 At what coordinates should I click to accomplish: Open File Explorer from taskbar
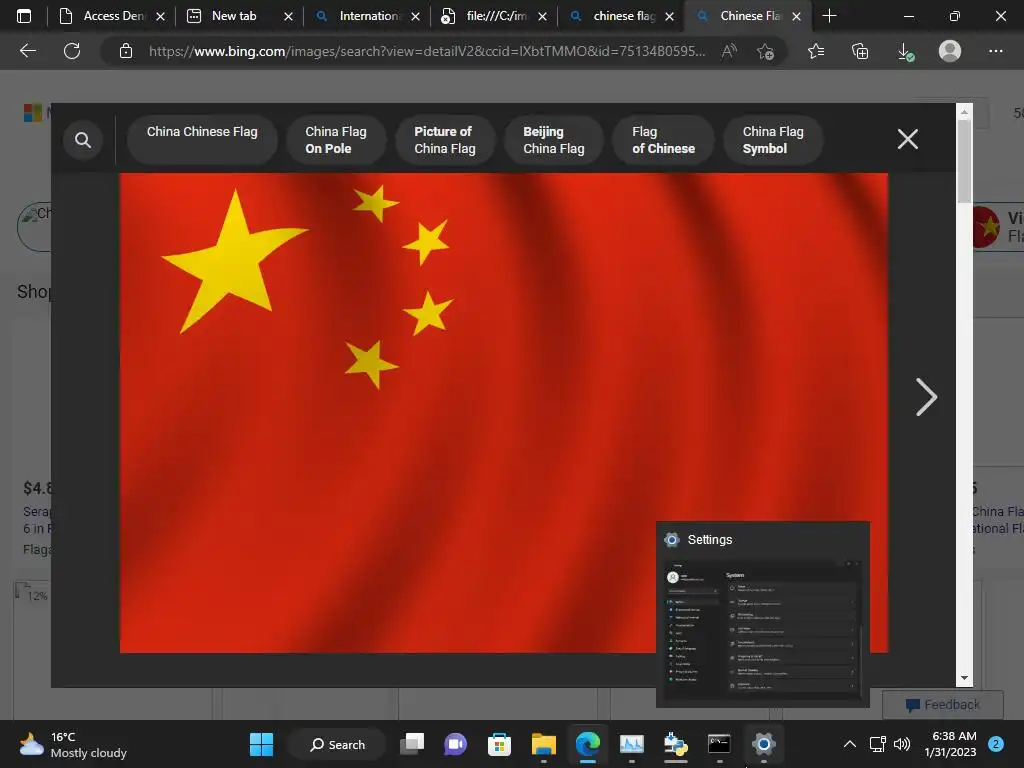[x=543, y=744]
